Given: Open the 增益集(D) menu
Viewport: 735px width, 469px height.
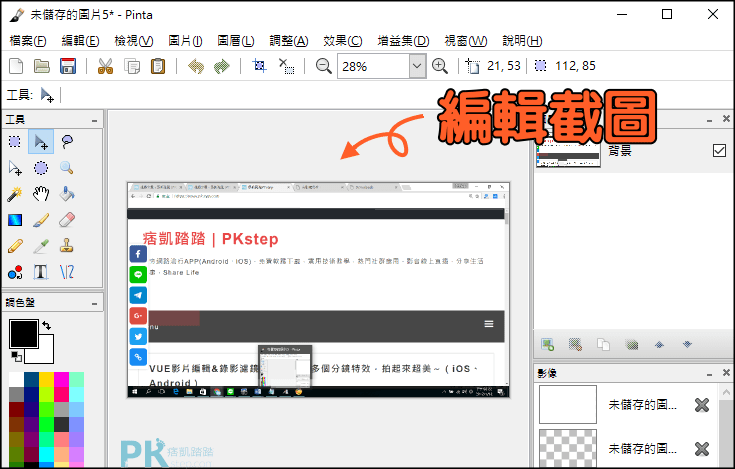Looking at the screenshot, I should (403, 41).
